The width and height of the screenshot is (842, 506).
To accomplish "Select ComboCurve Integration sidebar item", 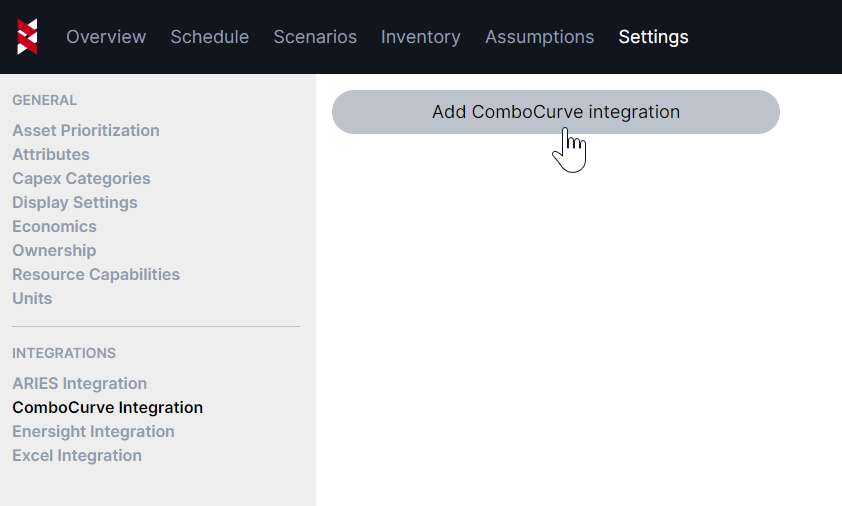I will pyautogui.click(x=107, y=408).
